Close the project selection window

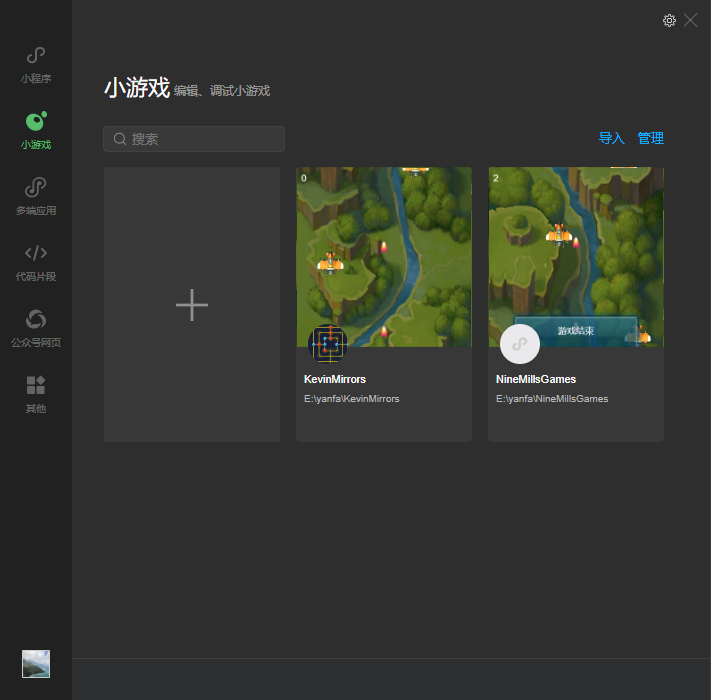[x=691, y=20]
